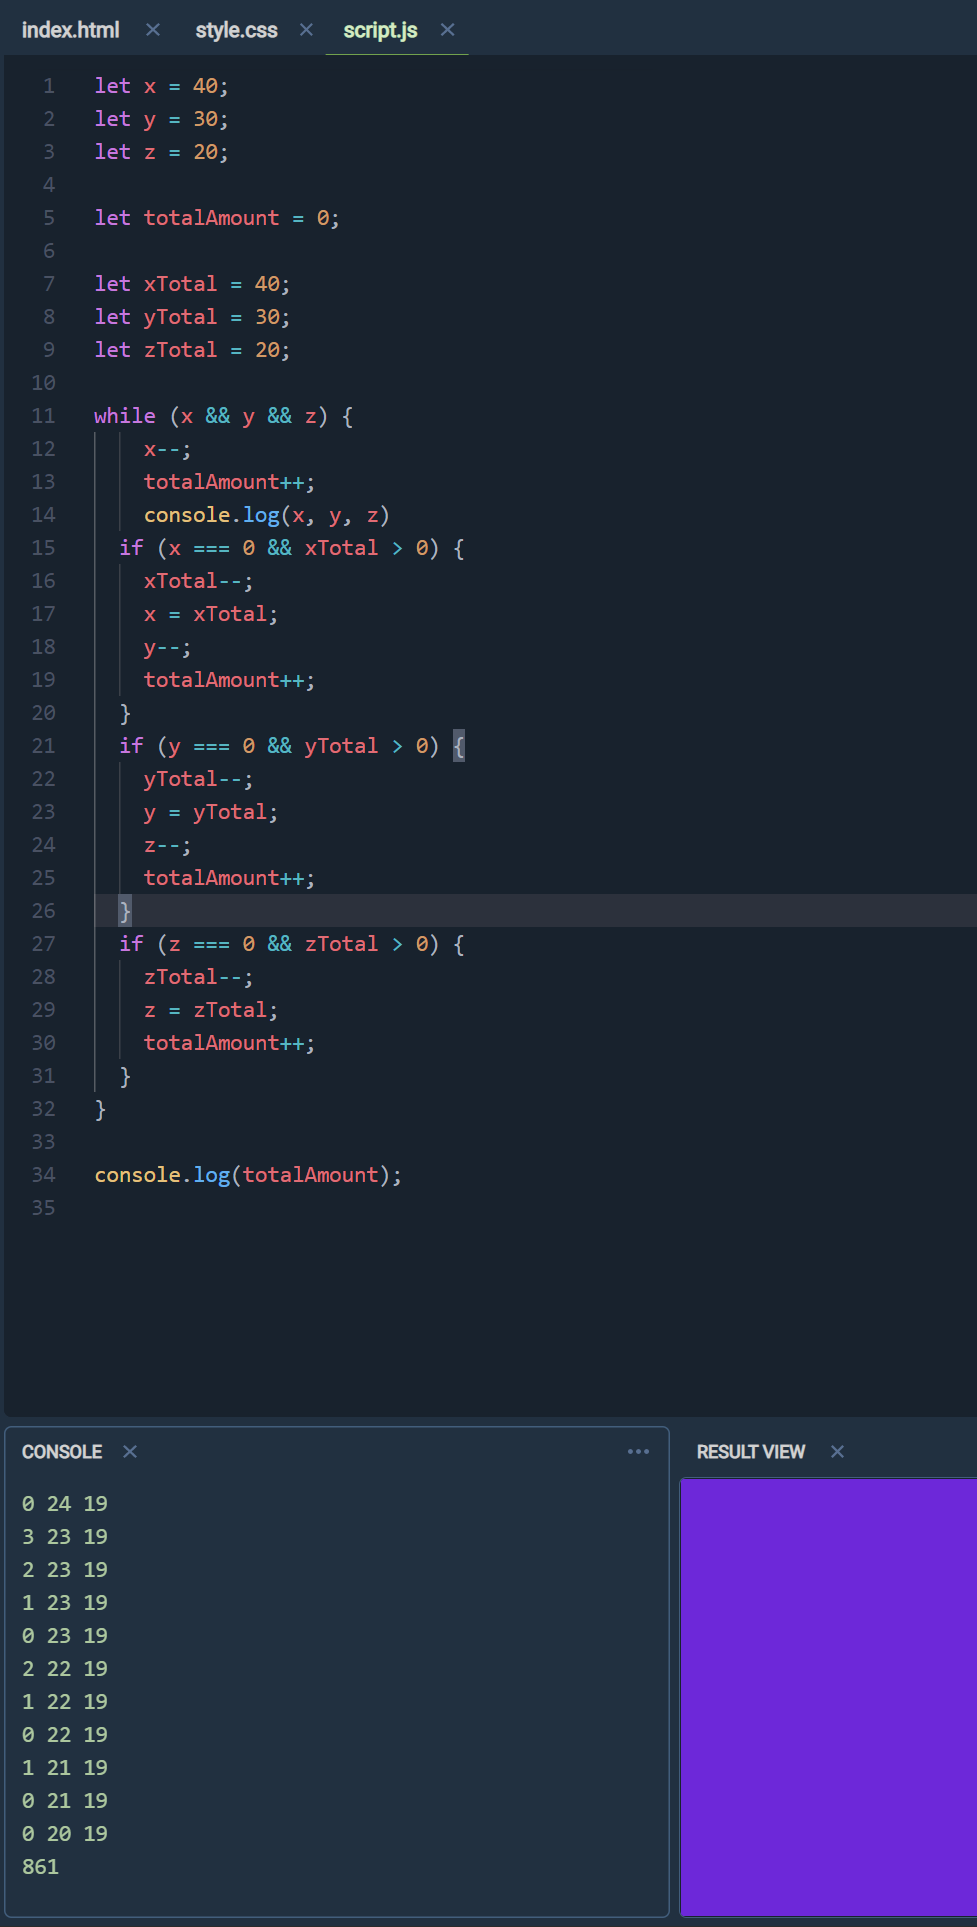977x1927 pixels.
Task: Click 'z = zTotal;' on line 29
Action: tap(211, 1010)
